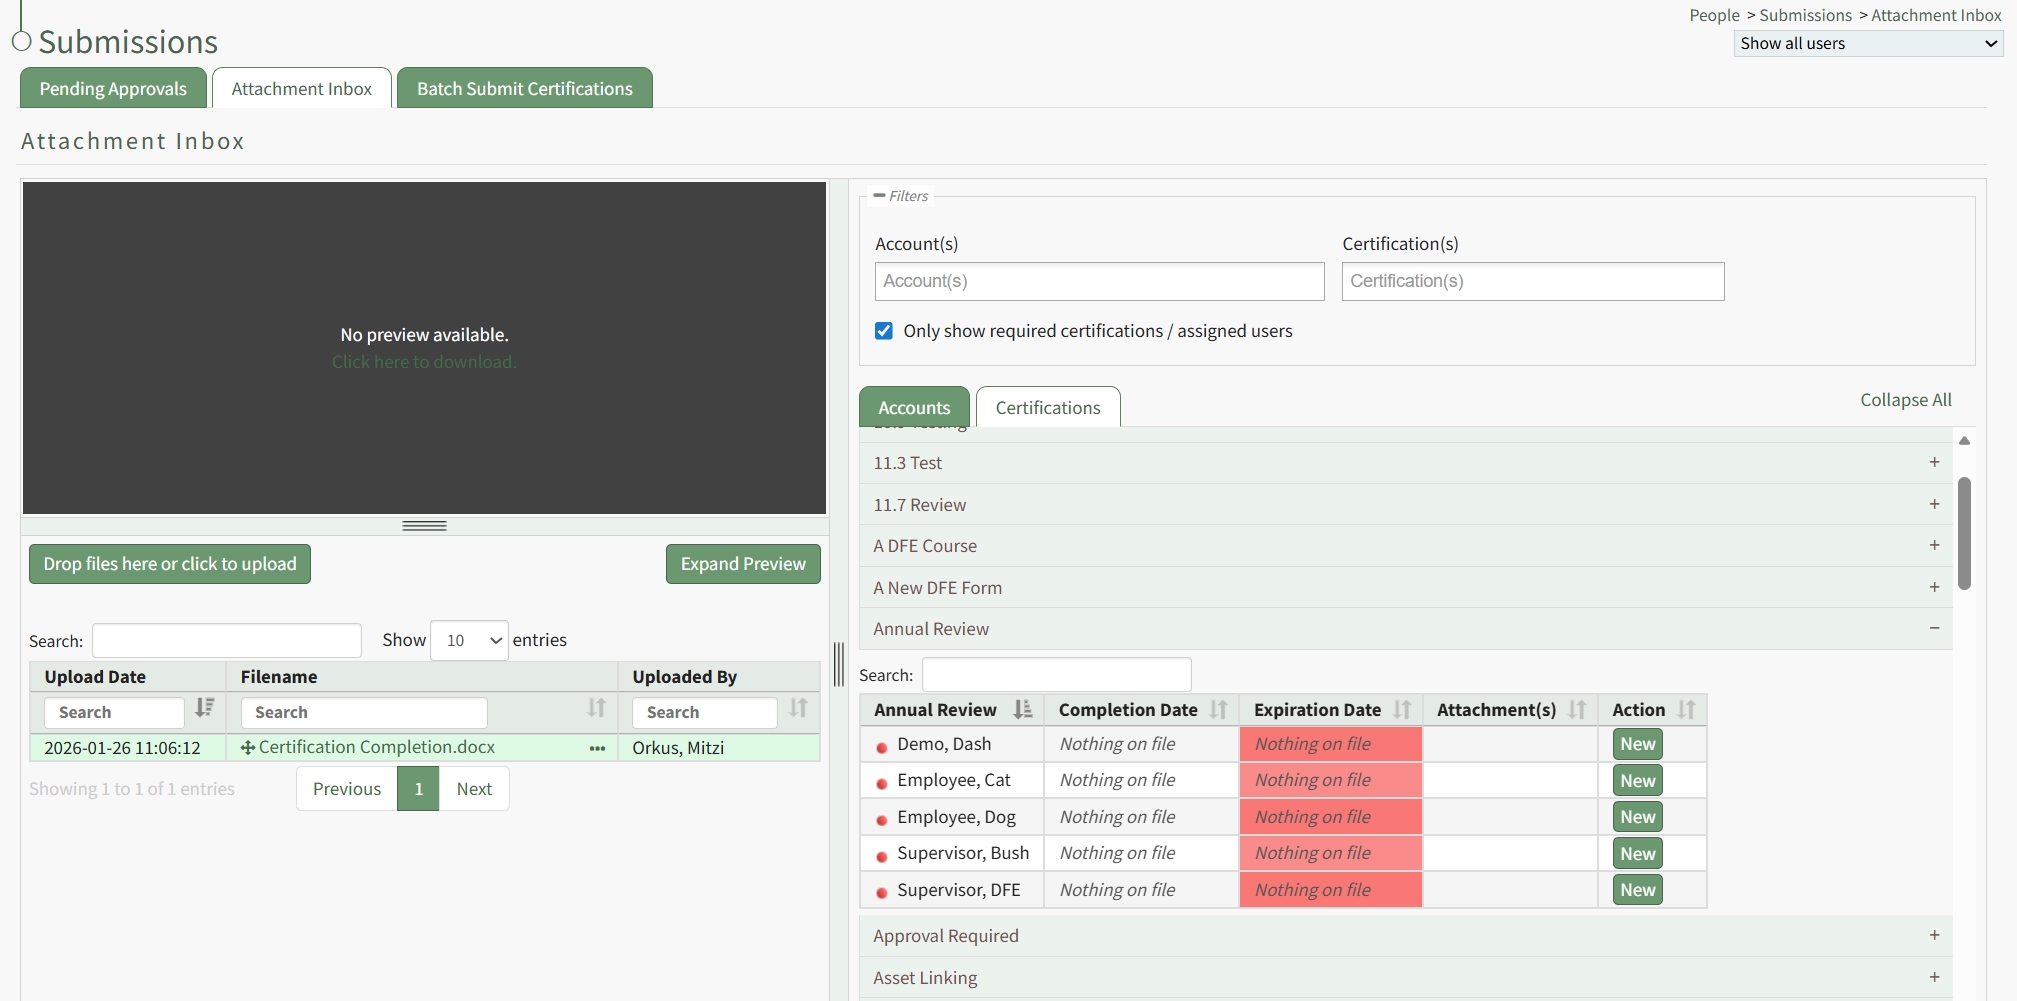Click Filename column sort arrows

coord(596,708)
